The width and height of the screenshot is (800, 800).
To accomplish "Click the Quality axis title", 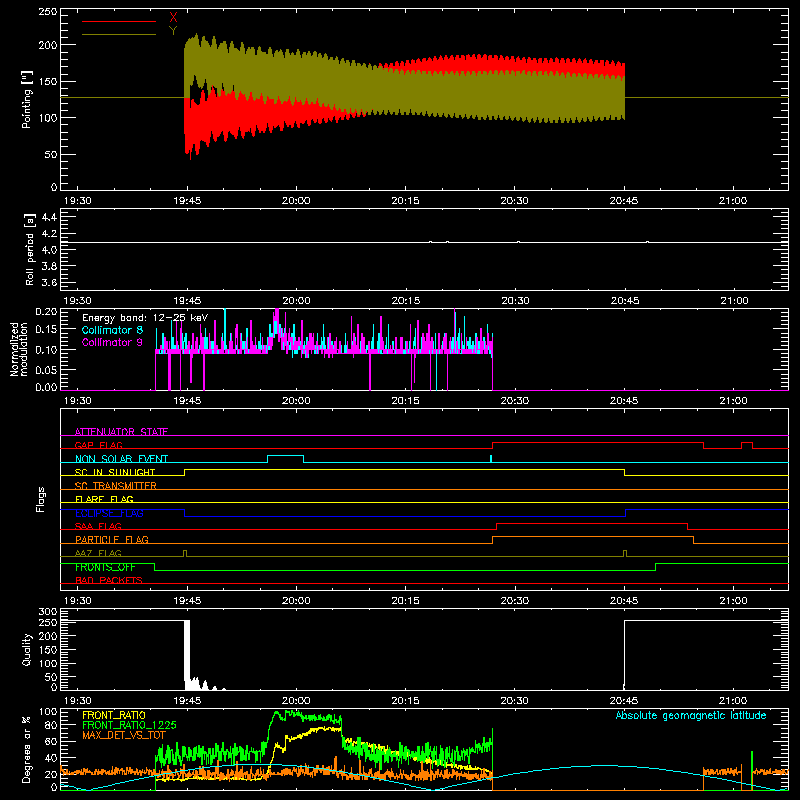I will pyautogui.click(x=27, y=649).
